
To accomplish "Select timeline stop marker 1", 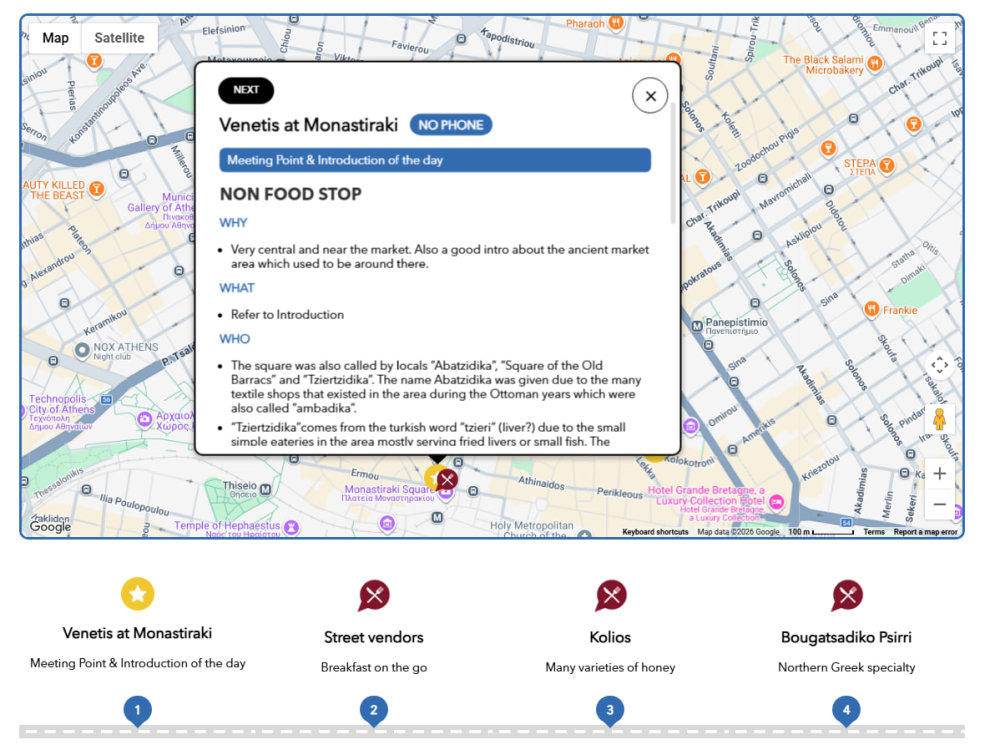I will pos(138,710).
